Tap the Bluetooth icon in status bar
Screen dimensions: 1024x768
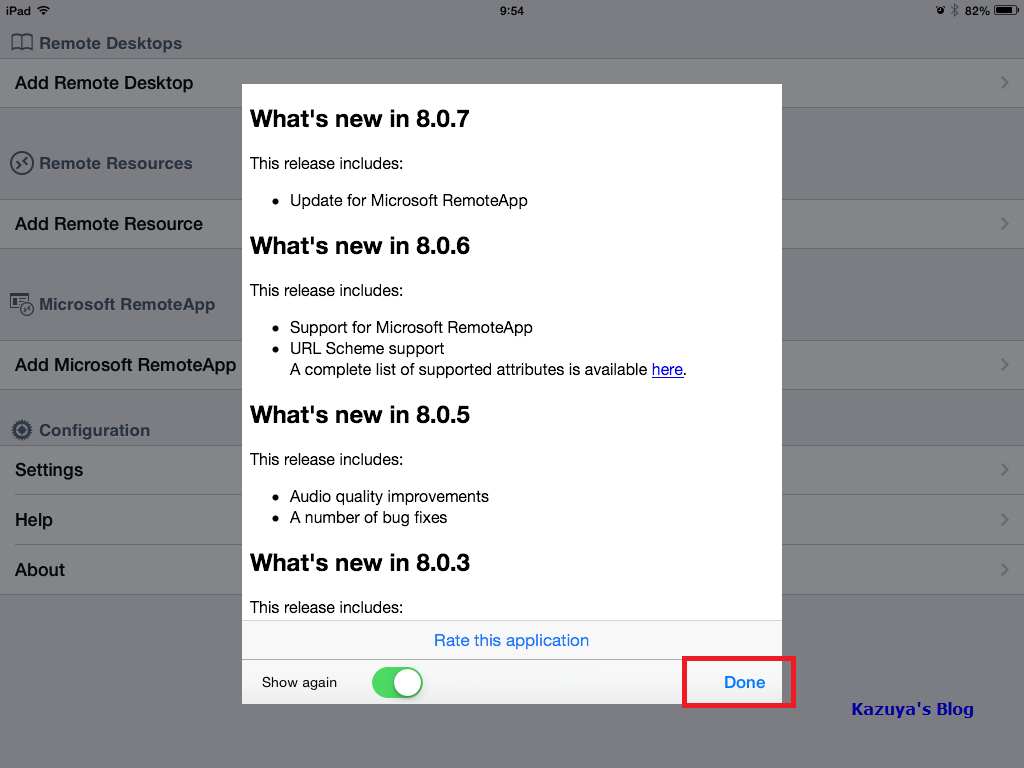click(954, 10)
